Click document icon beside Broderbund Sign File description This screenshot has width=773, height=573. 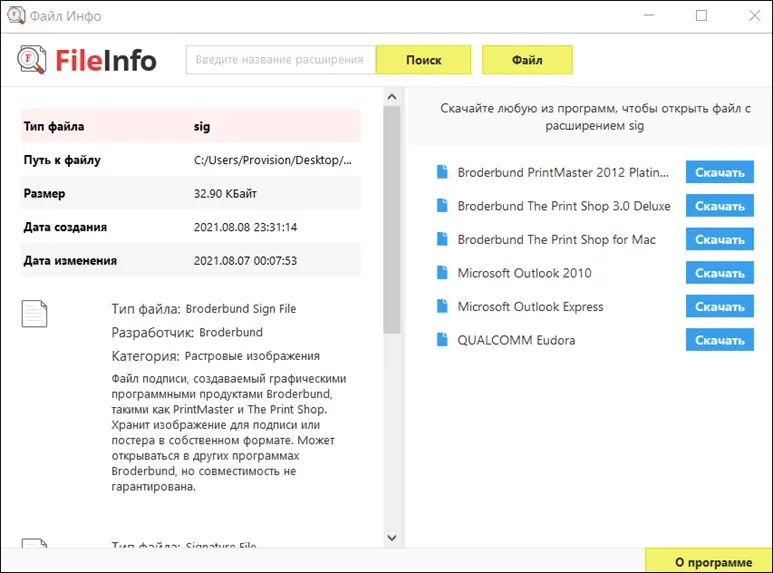pos(35,314)
